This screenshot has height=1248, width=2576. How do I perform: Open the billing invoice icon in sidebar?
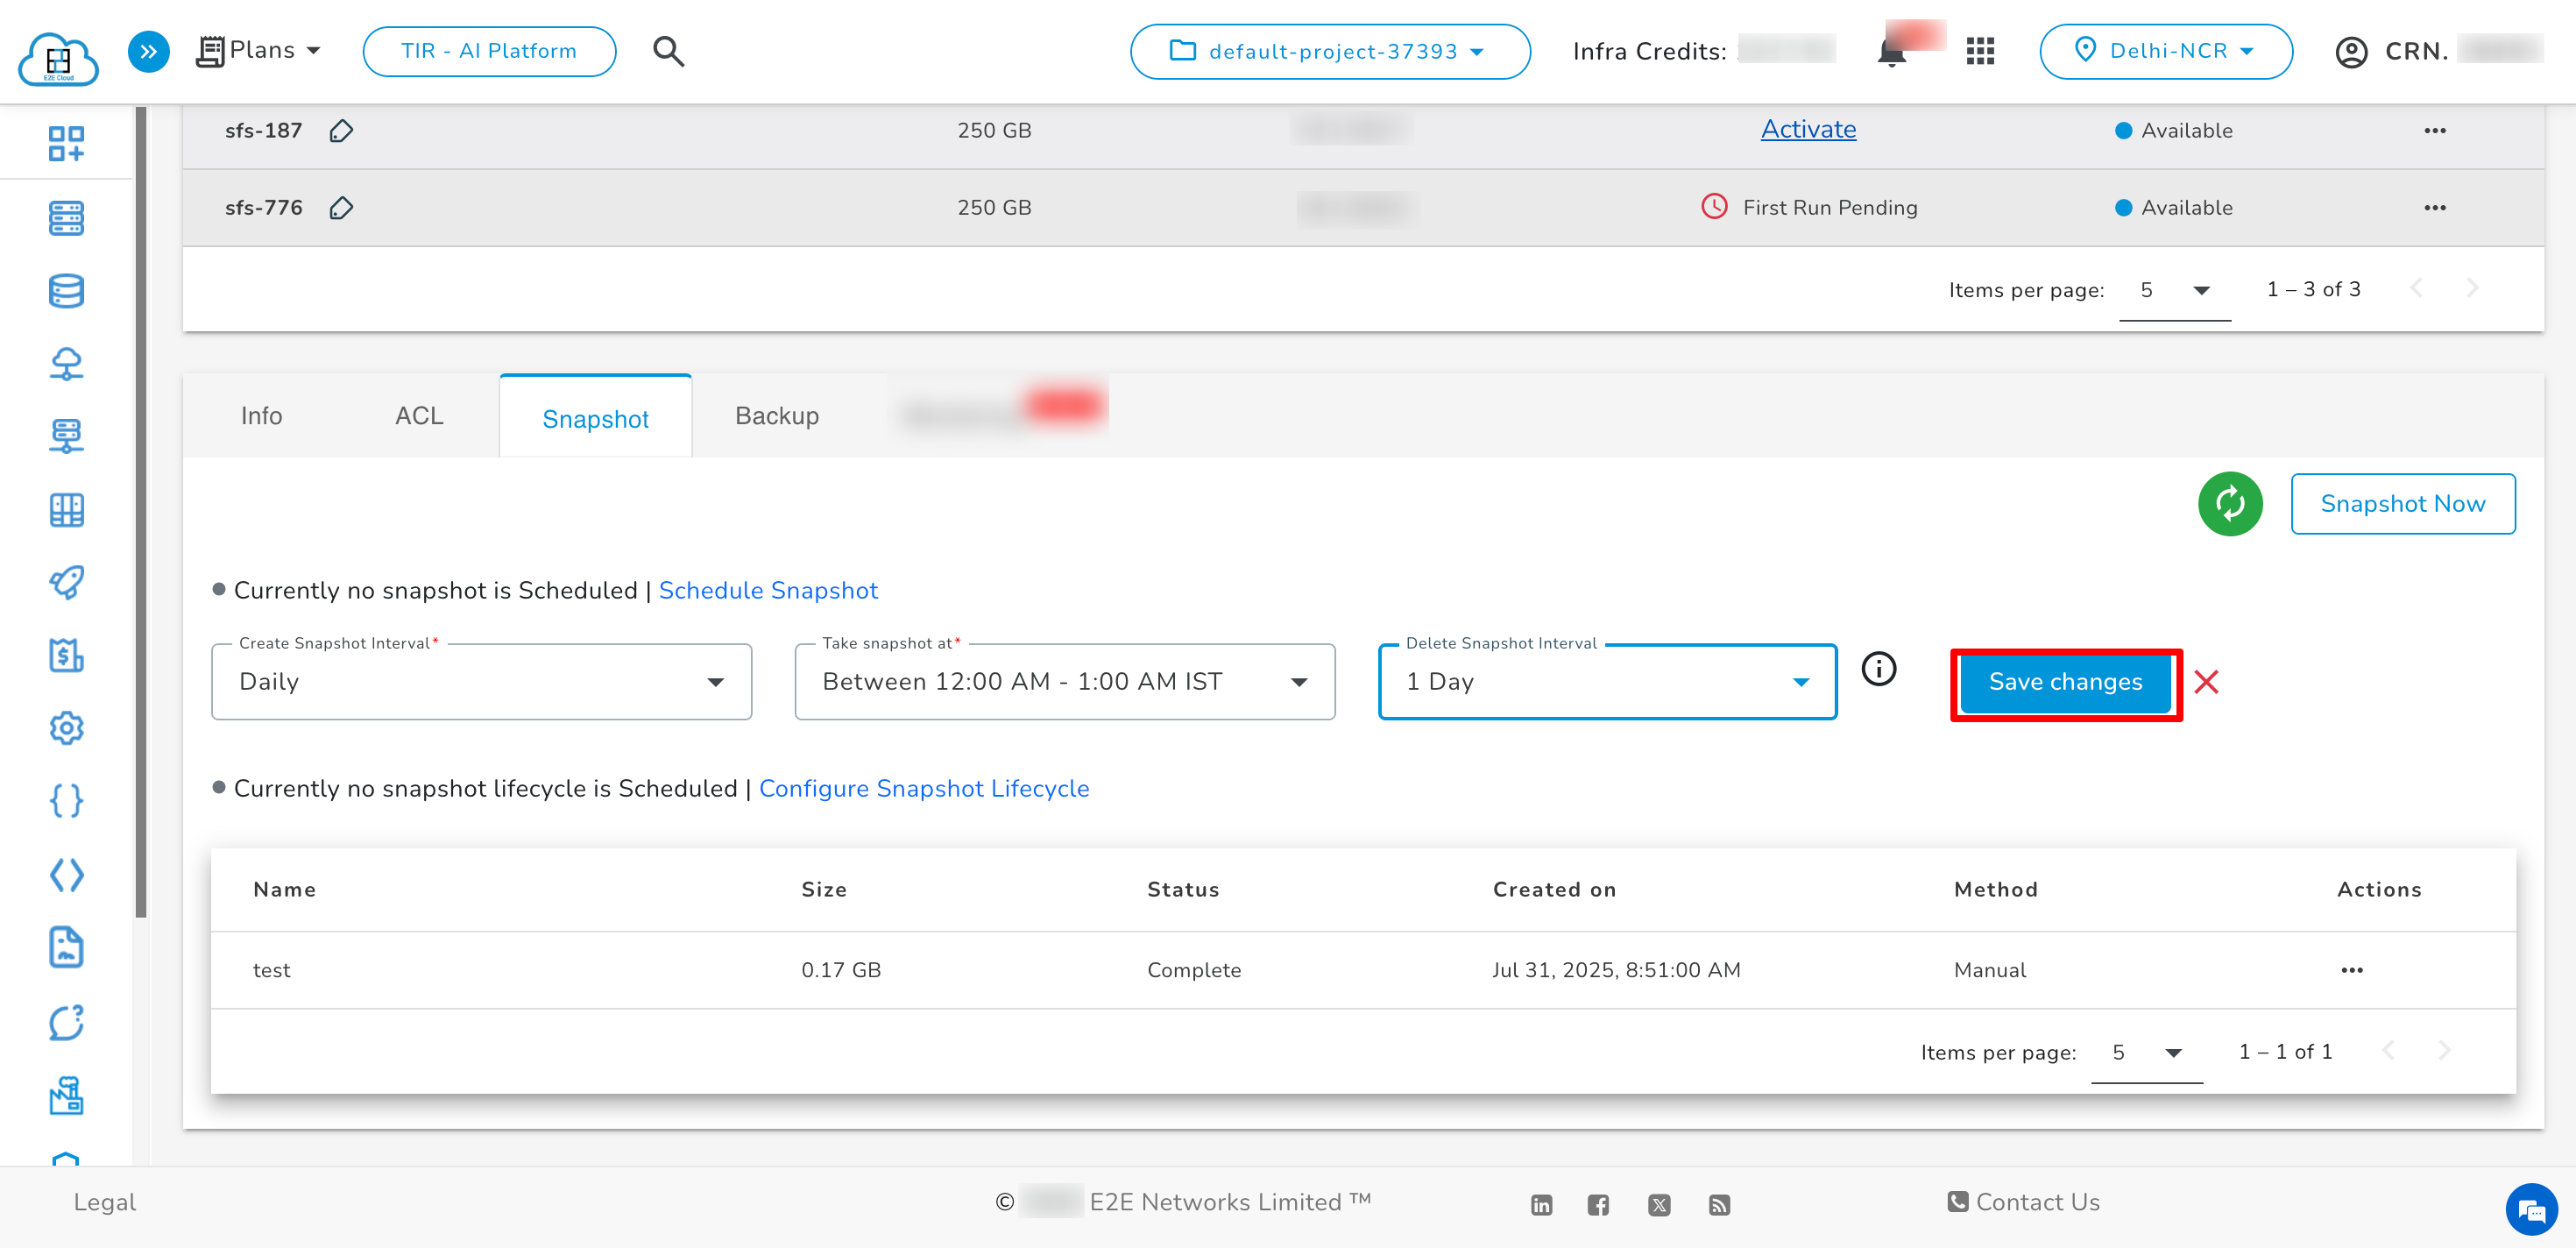66,656
